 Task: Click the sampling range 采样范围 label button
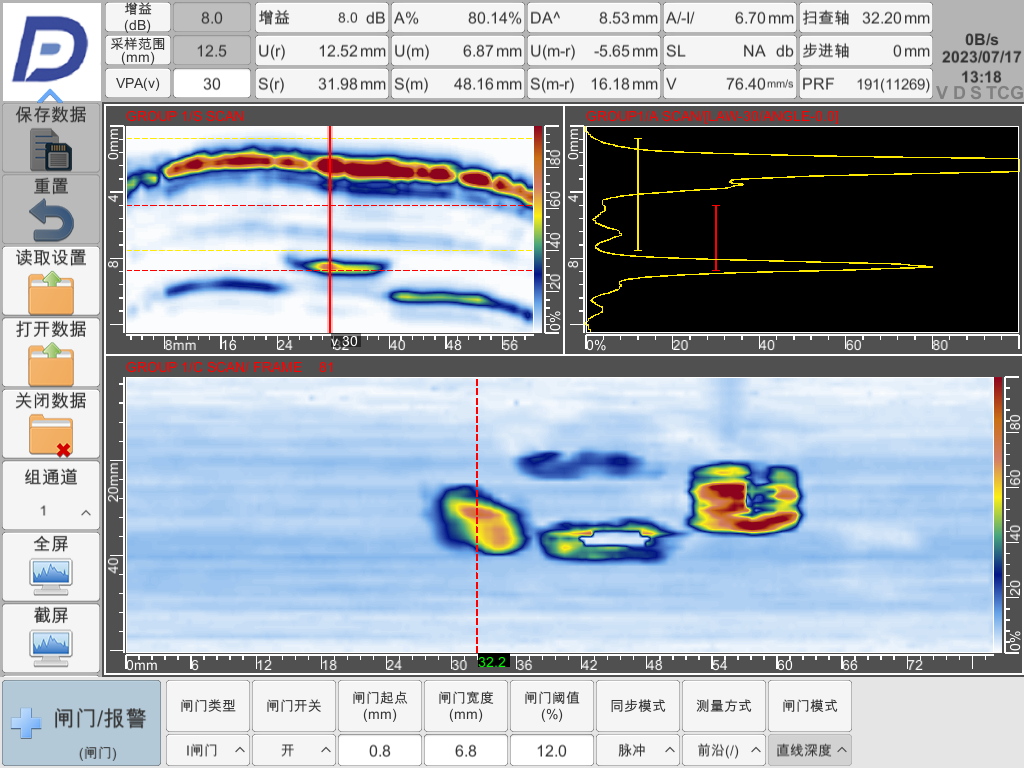(x=138, y=50)
